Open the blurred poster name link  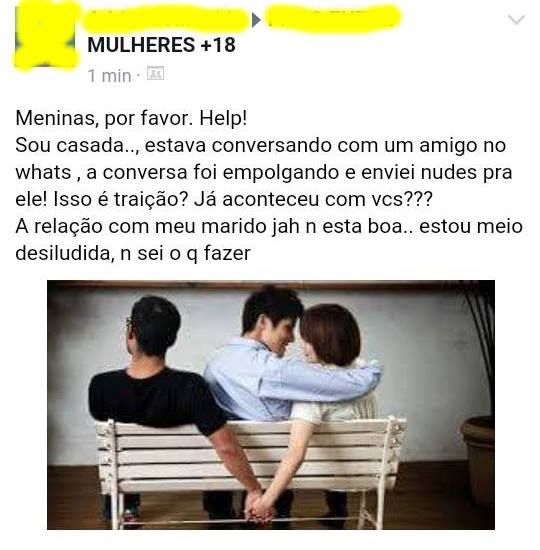tap(165, 18)
